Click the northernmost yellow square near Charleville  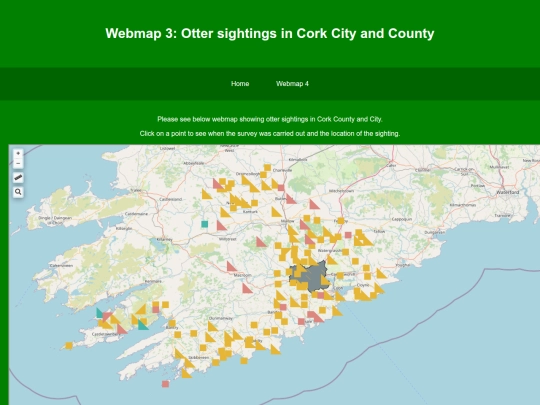pyautogui.click(x=267, y=168)
